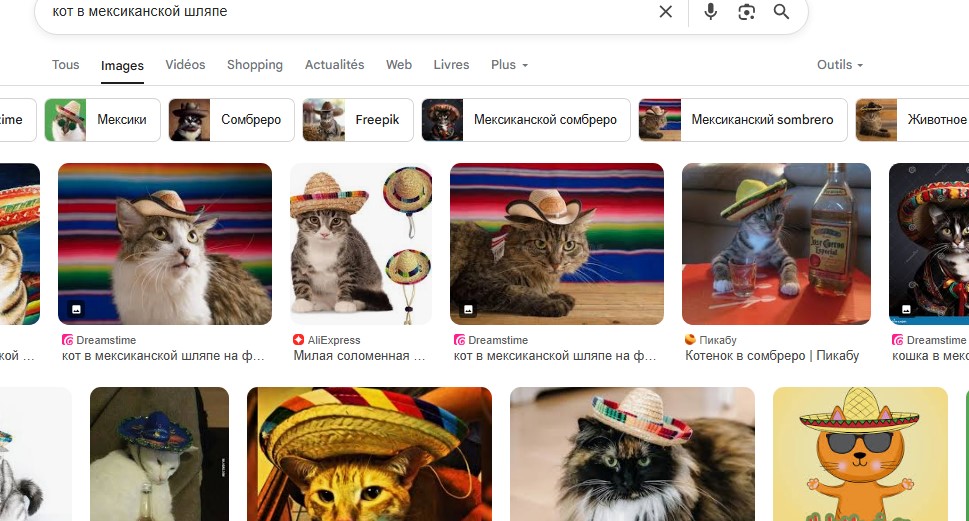969x521 pixels.
Task: Click licensable badge icon on first Dreamstime image
Action: click(76, 310)
